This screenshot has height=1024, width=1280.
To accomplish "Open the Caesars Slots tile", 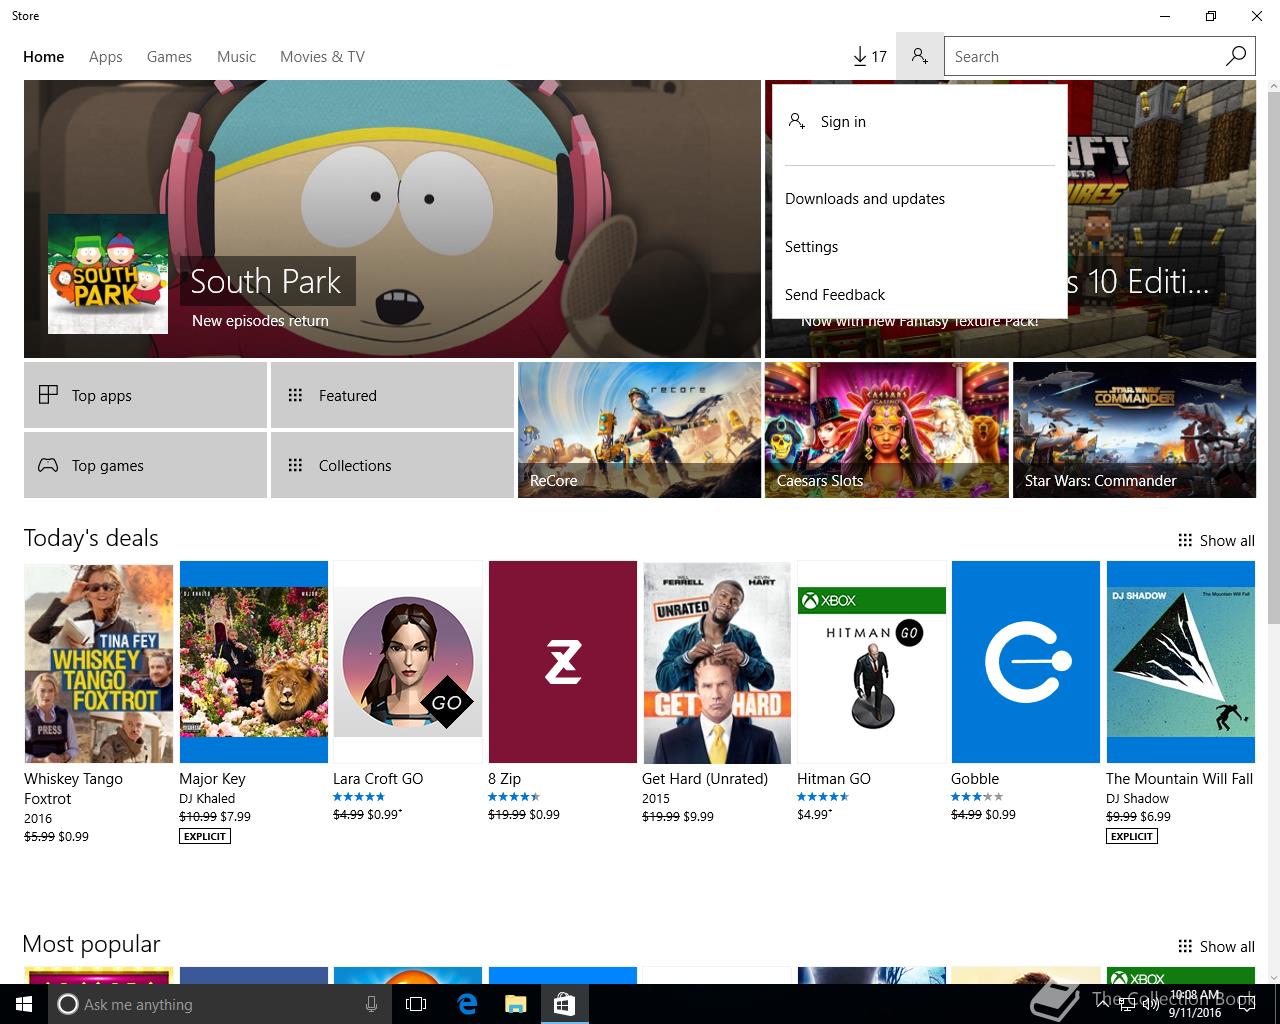I will point(886,430).
